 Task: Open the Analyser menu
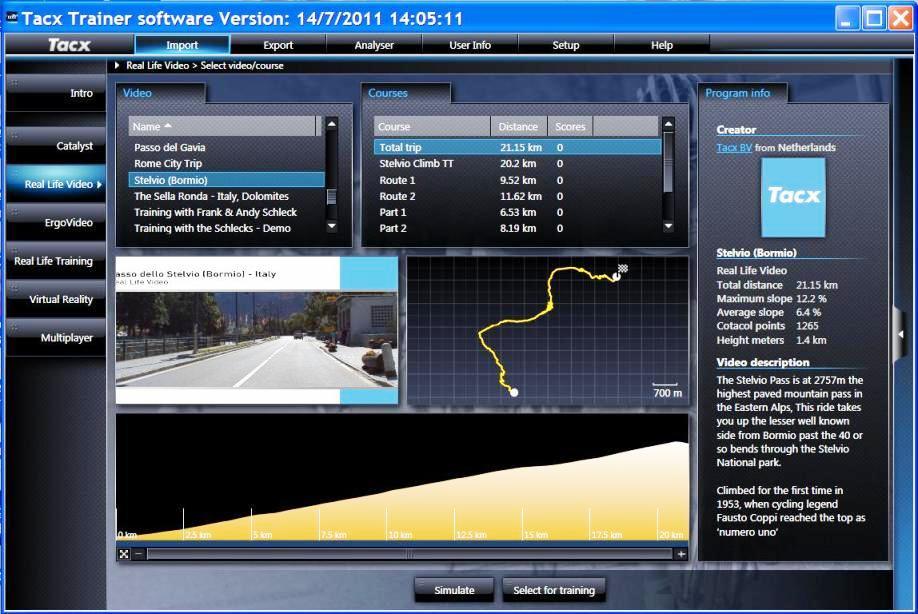tap(374, 45)
